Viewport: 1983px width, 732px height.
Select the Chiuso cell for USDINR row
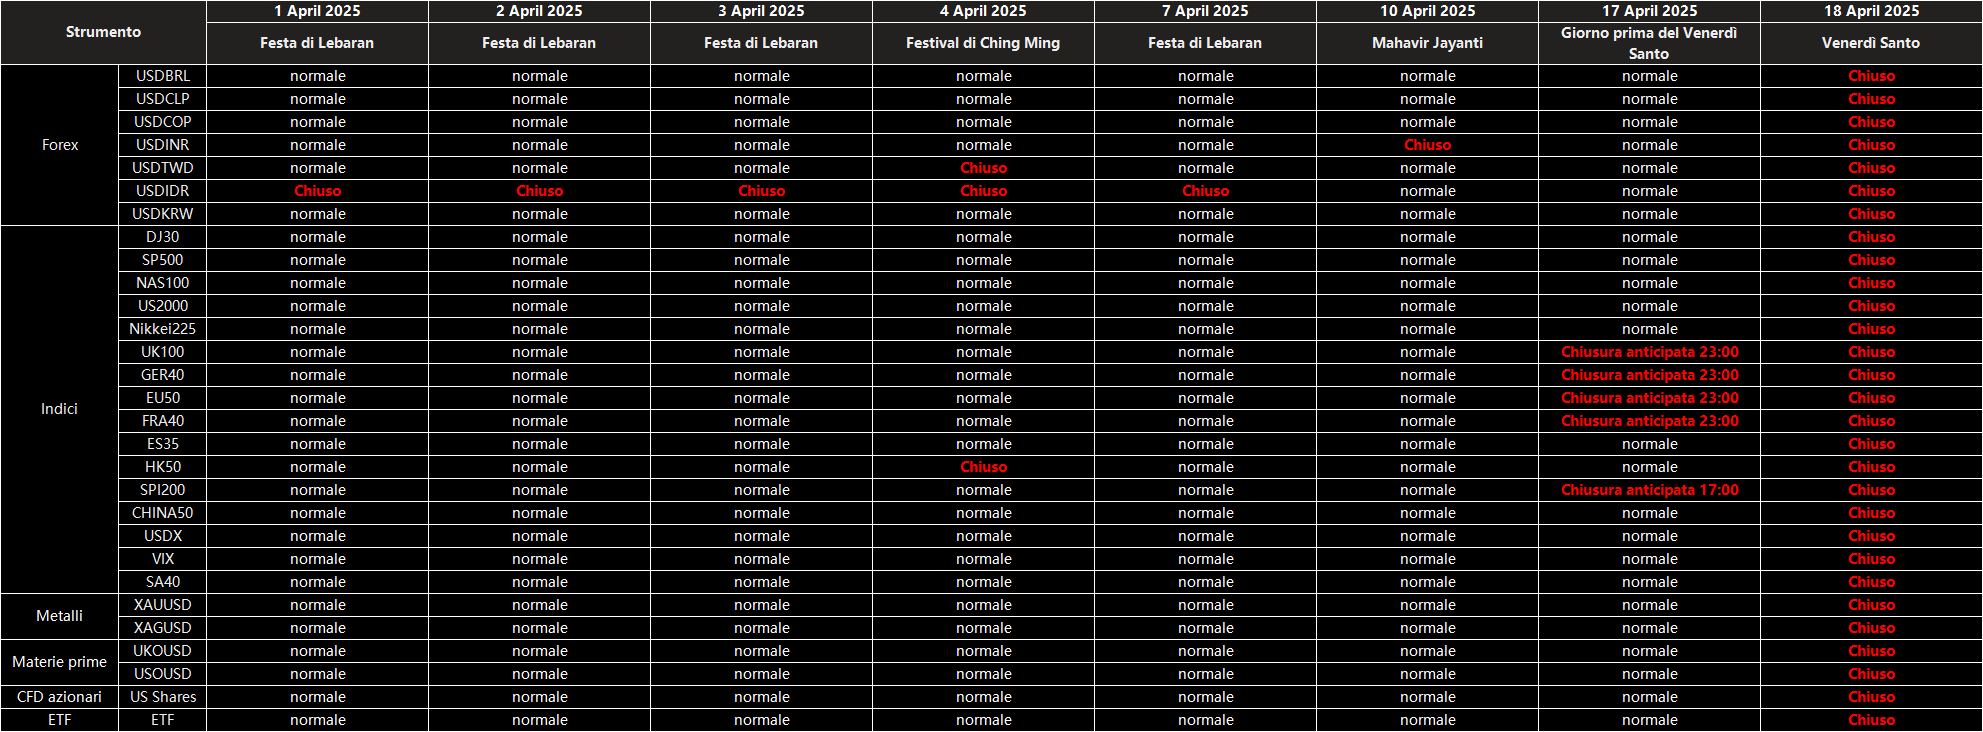pos(1427,145)
